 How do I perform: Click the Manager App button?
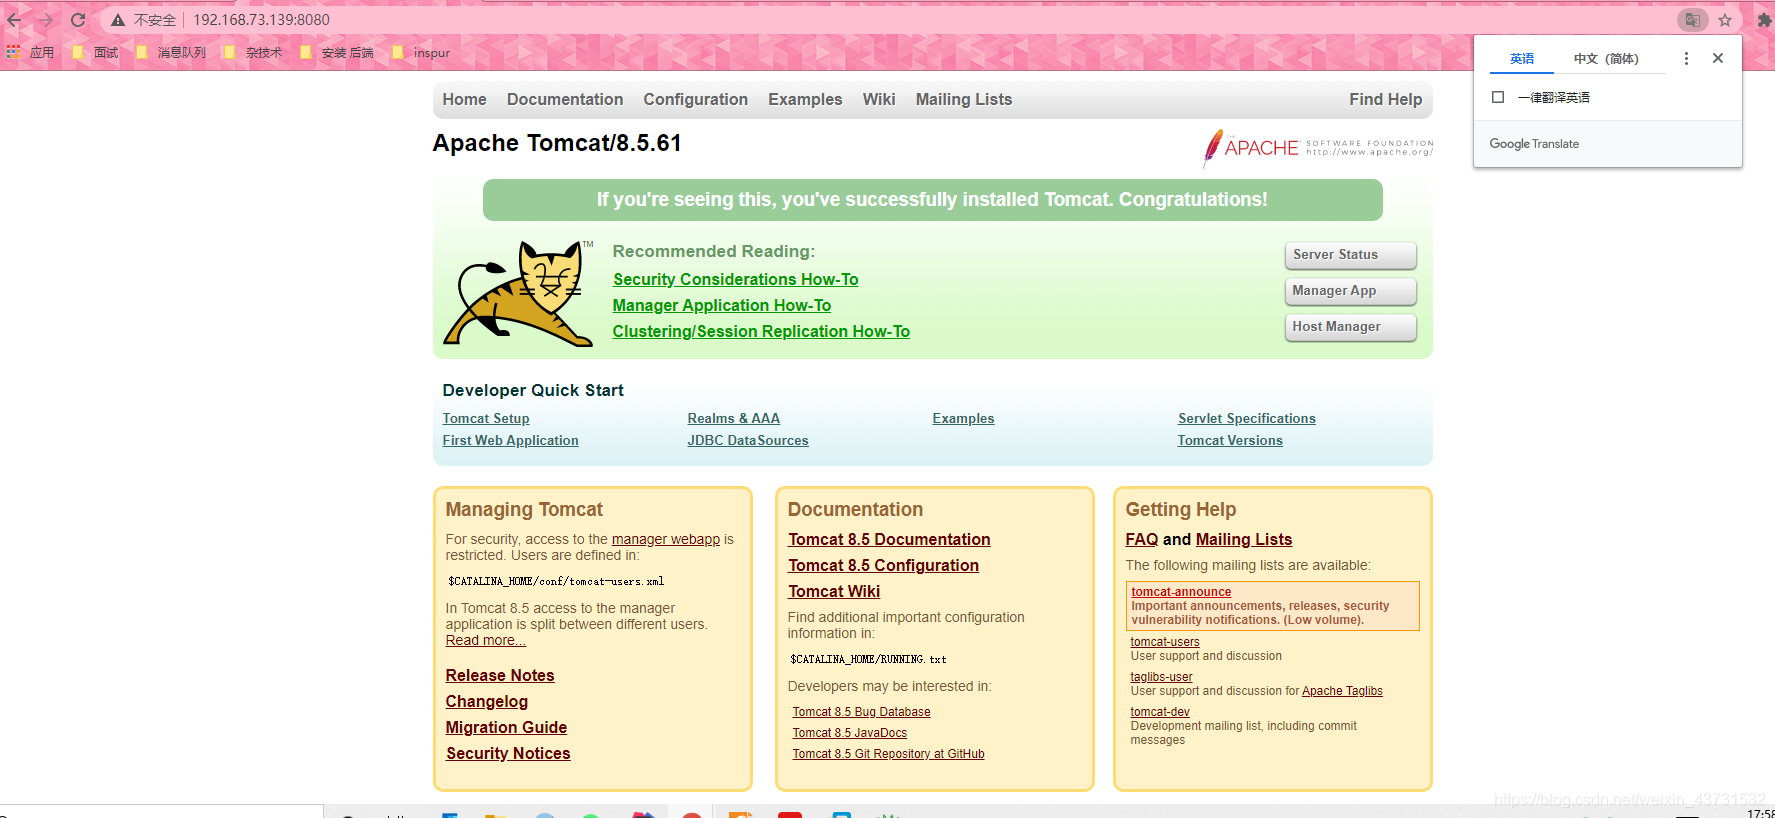1350,291
